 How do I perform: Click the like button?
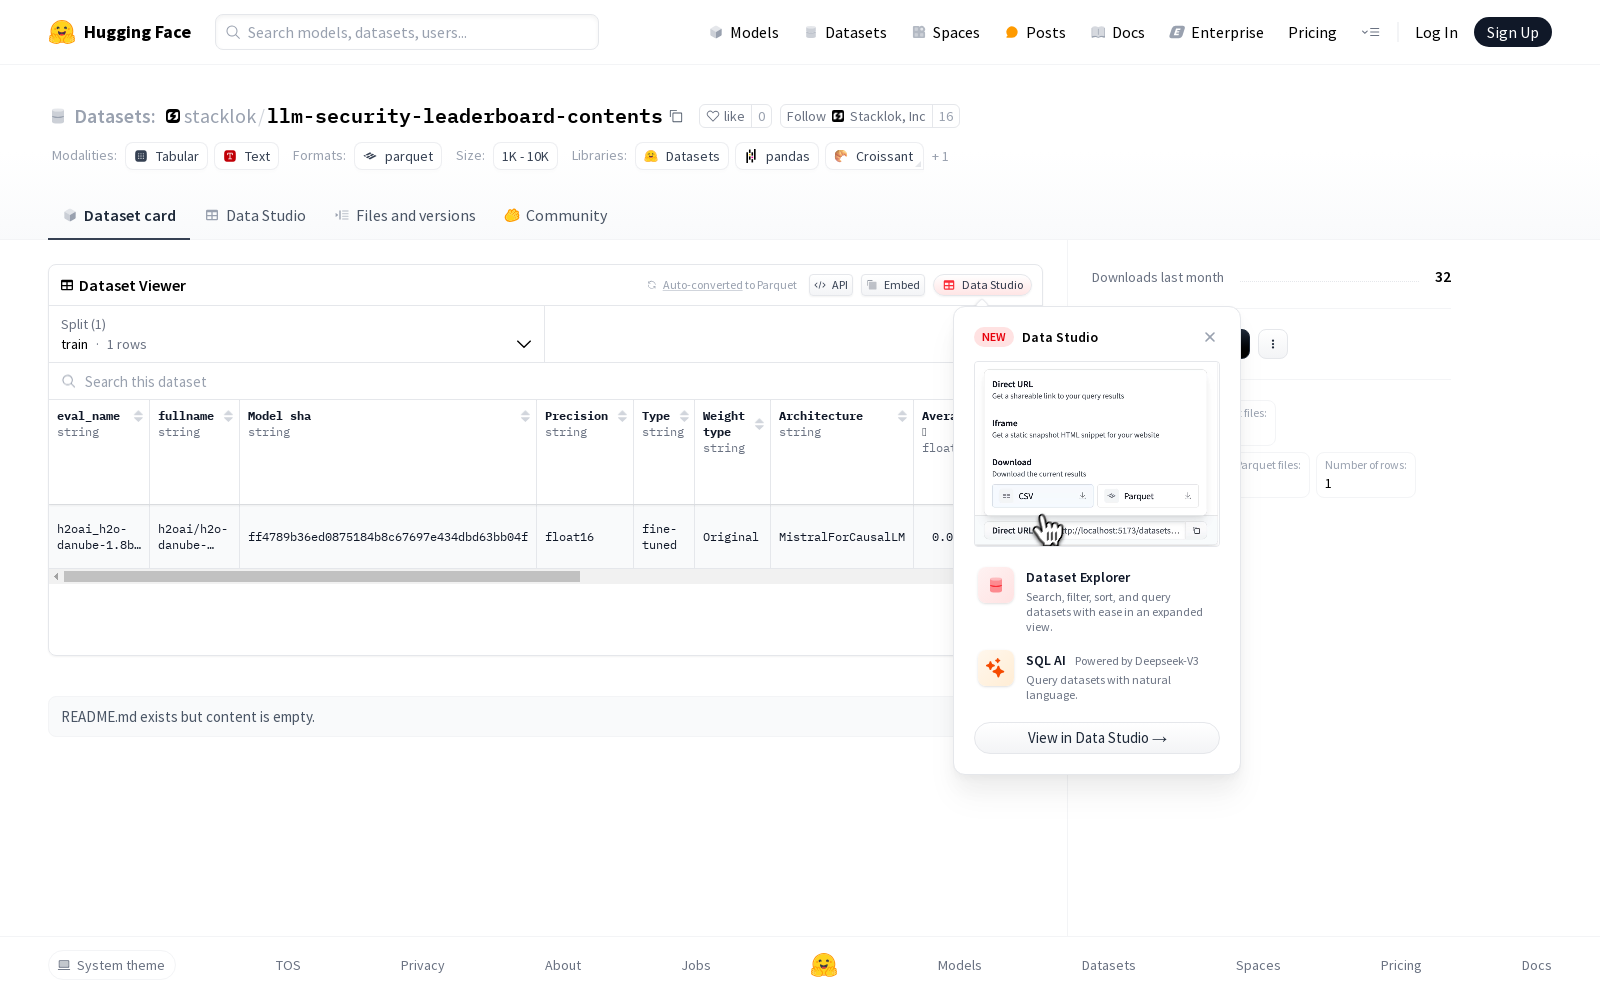point(726,116)
